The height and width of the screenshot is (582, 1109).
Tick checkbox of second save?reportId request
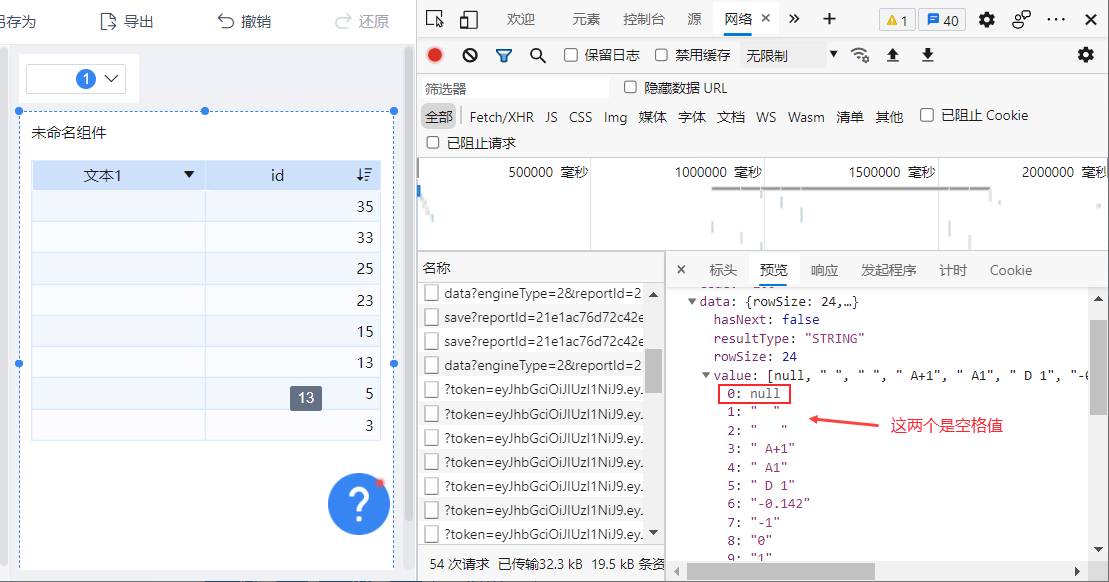click(431, 341)
